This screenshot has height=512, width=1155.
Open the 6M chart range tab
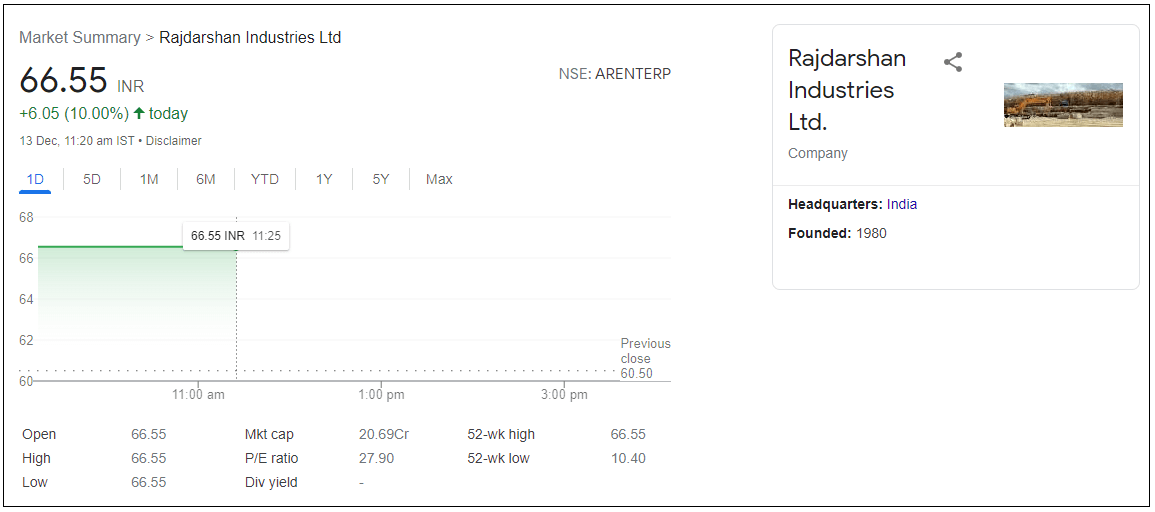coord(206,180)
